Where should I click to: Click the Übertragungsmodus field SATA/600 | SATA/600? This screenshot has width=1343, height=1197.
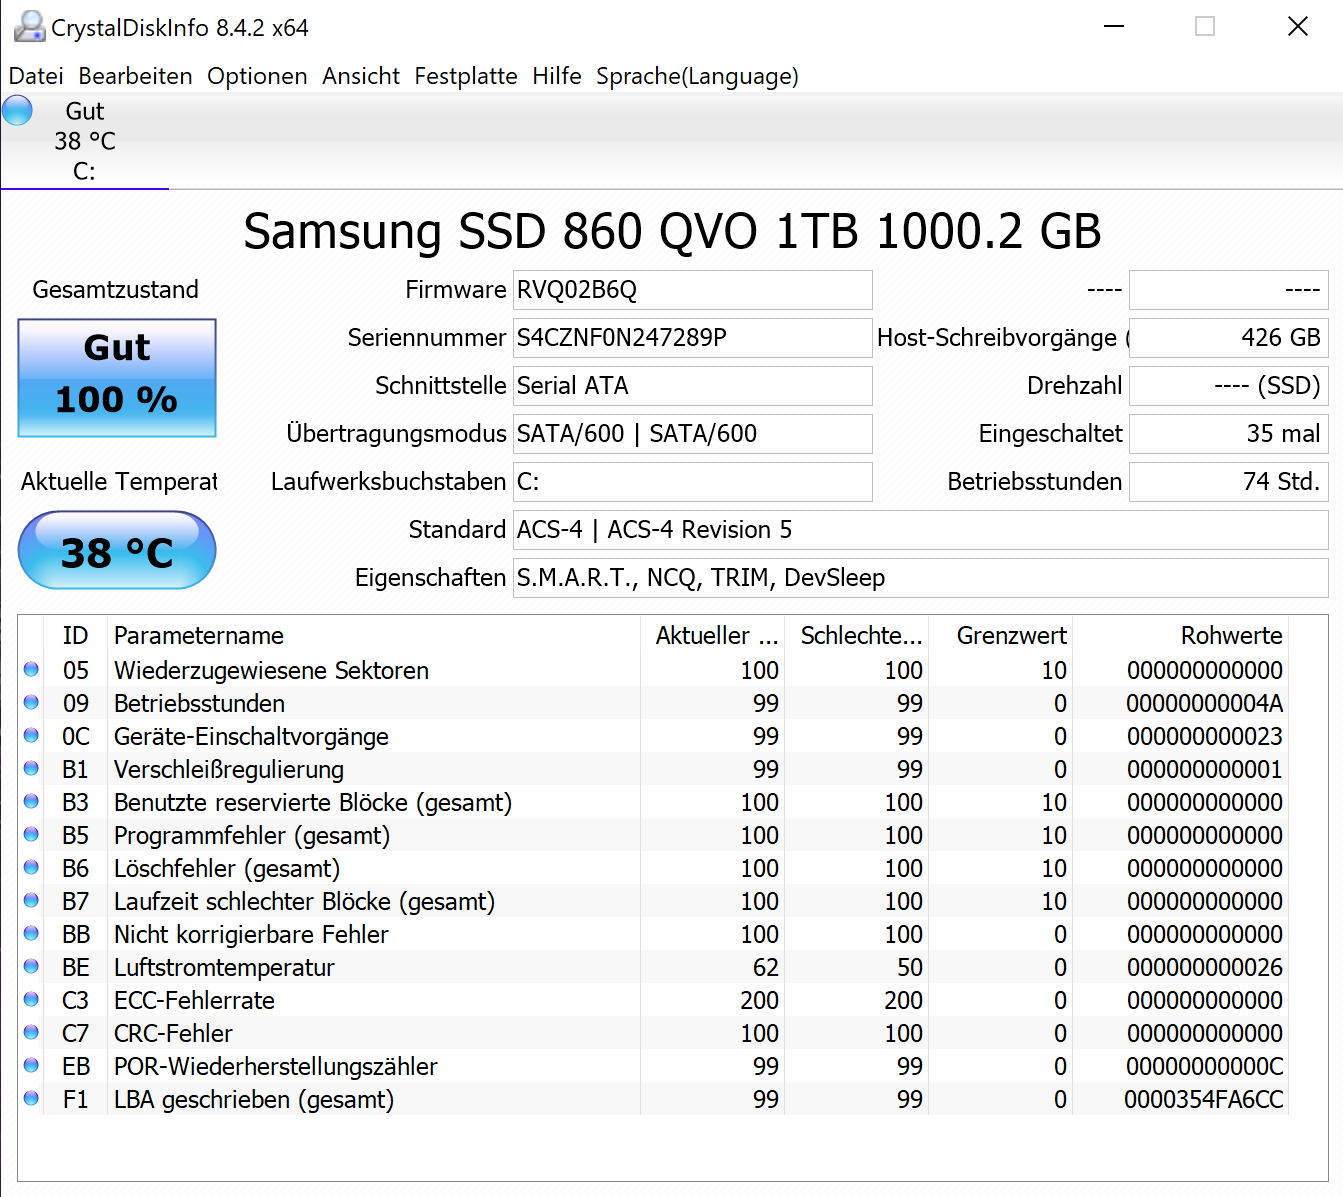point(692,434)
